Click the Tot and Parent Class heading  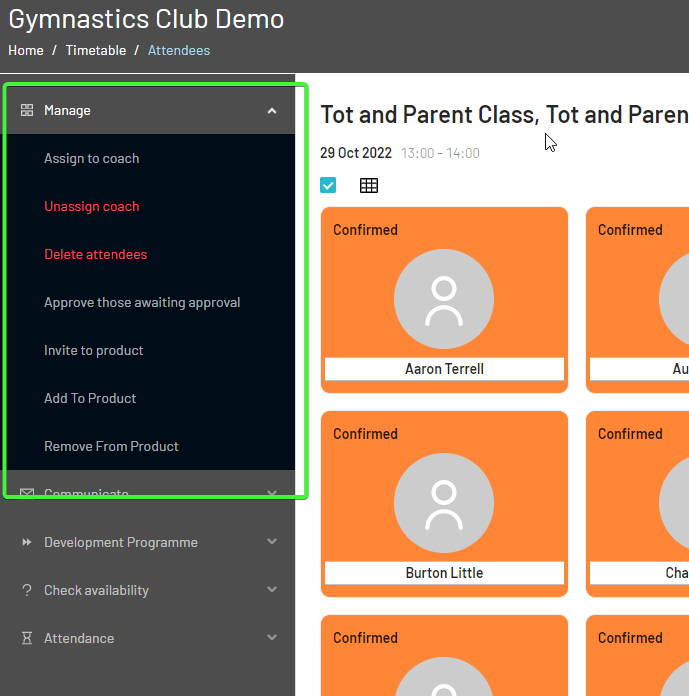click(504, 115)
